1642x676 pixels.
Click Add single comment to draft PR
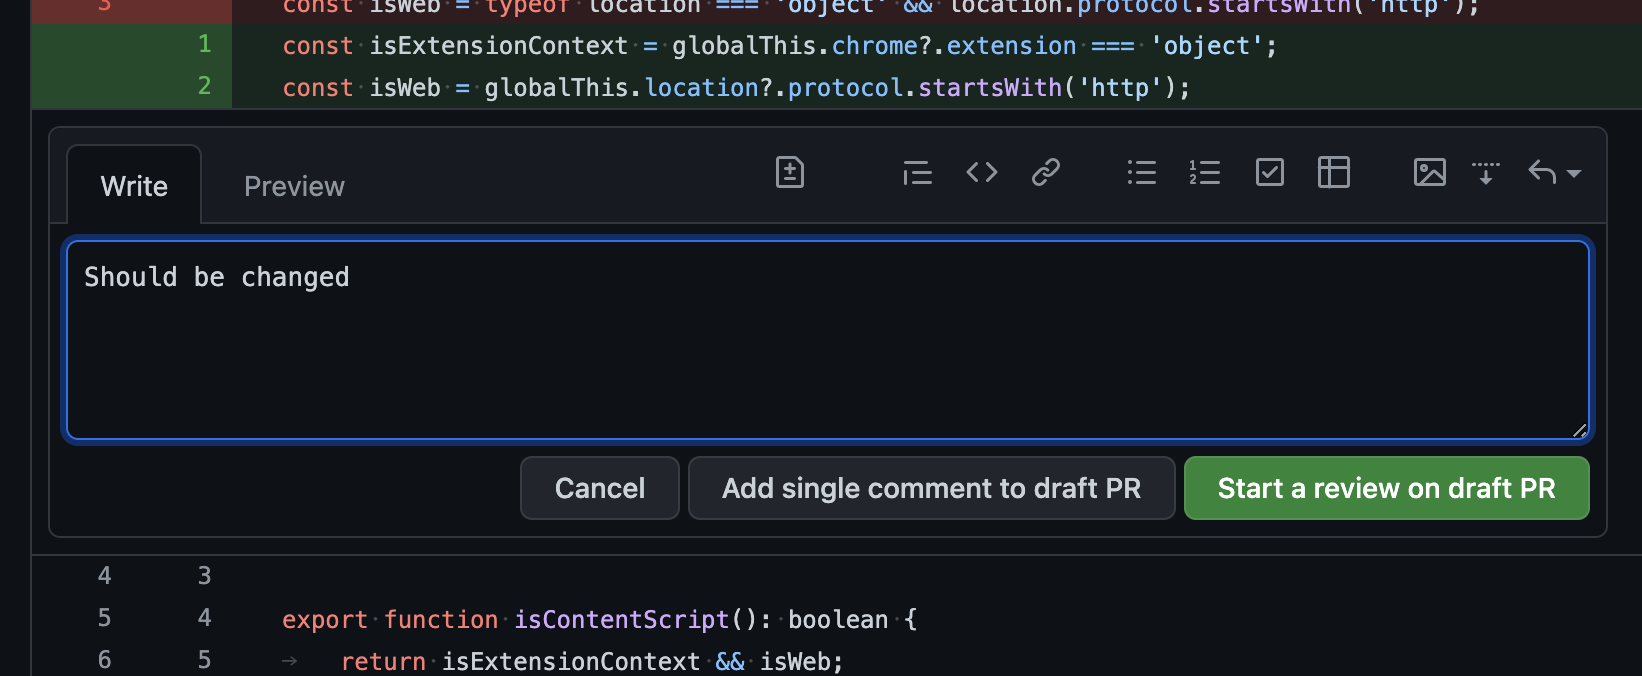(932, 488)
